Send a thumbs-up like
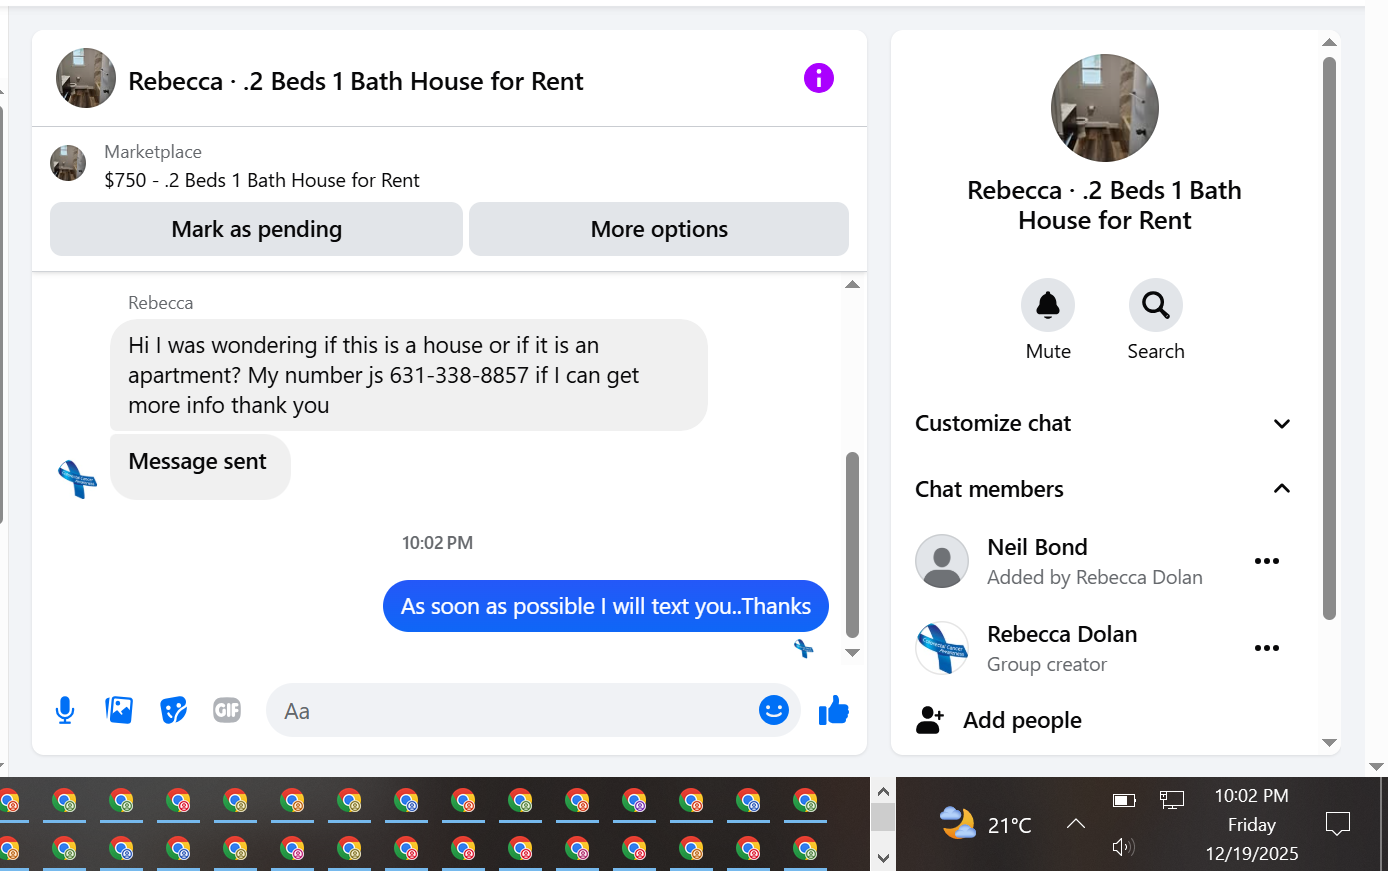1388x871 pixels. 833,710
